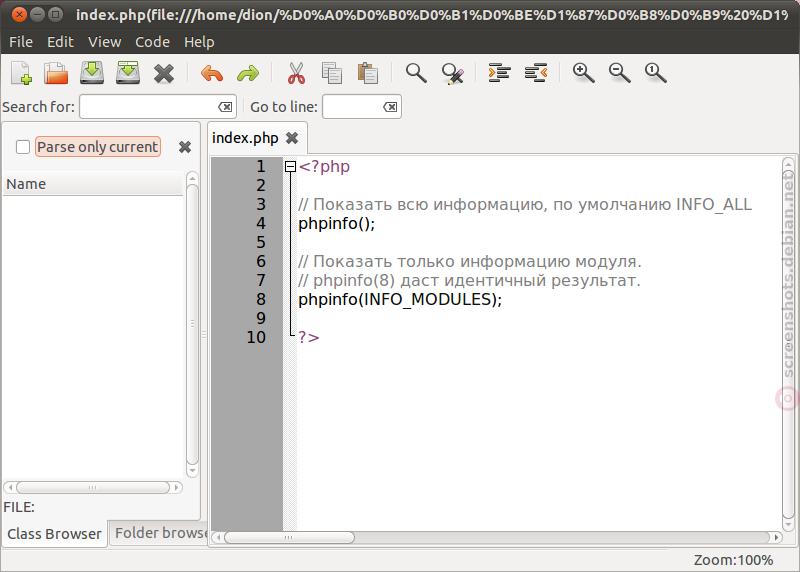Screen dimensions: 800x572
Task: Click class browser horizontal scrollbar
Action: (x=92, y=487)
